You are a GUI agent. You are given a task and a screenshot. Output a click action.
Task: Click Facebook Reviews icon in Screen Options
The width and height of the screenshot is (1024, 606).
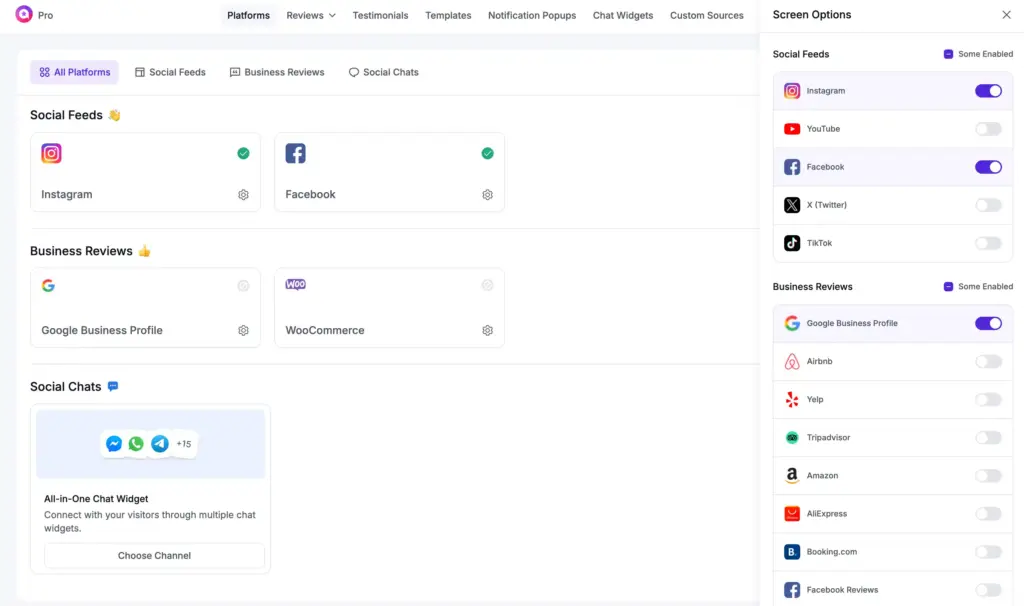[792, 590]
